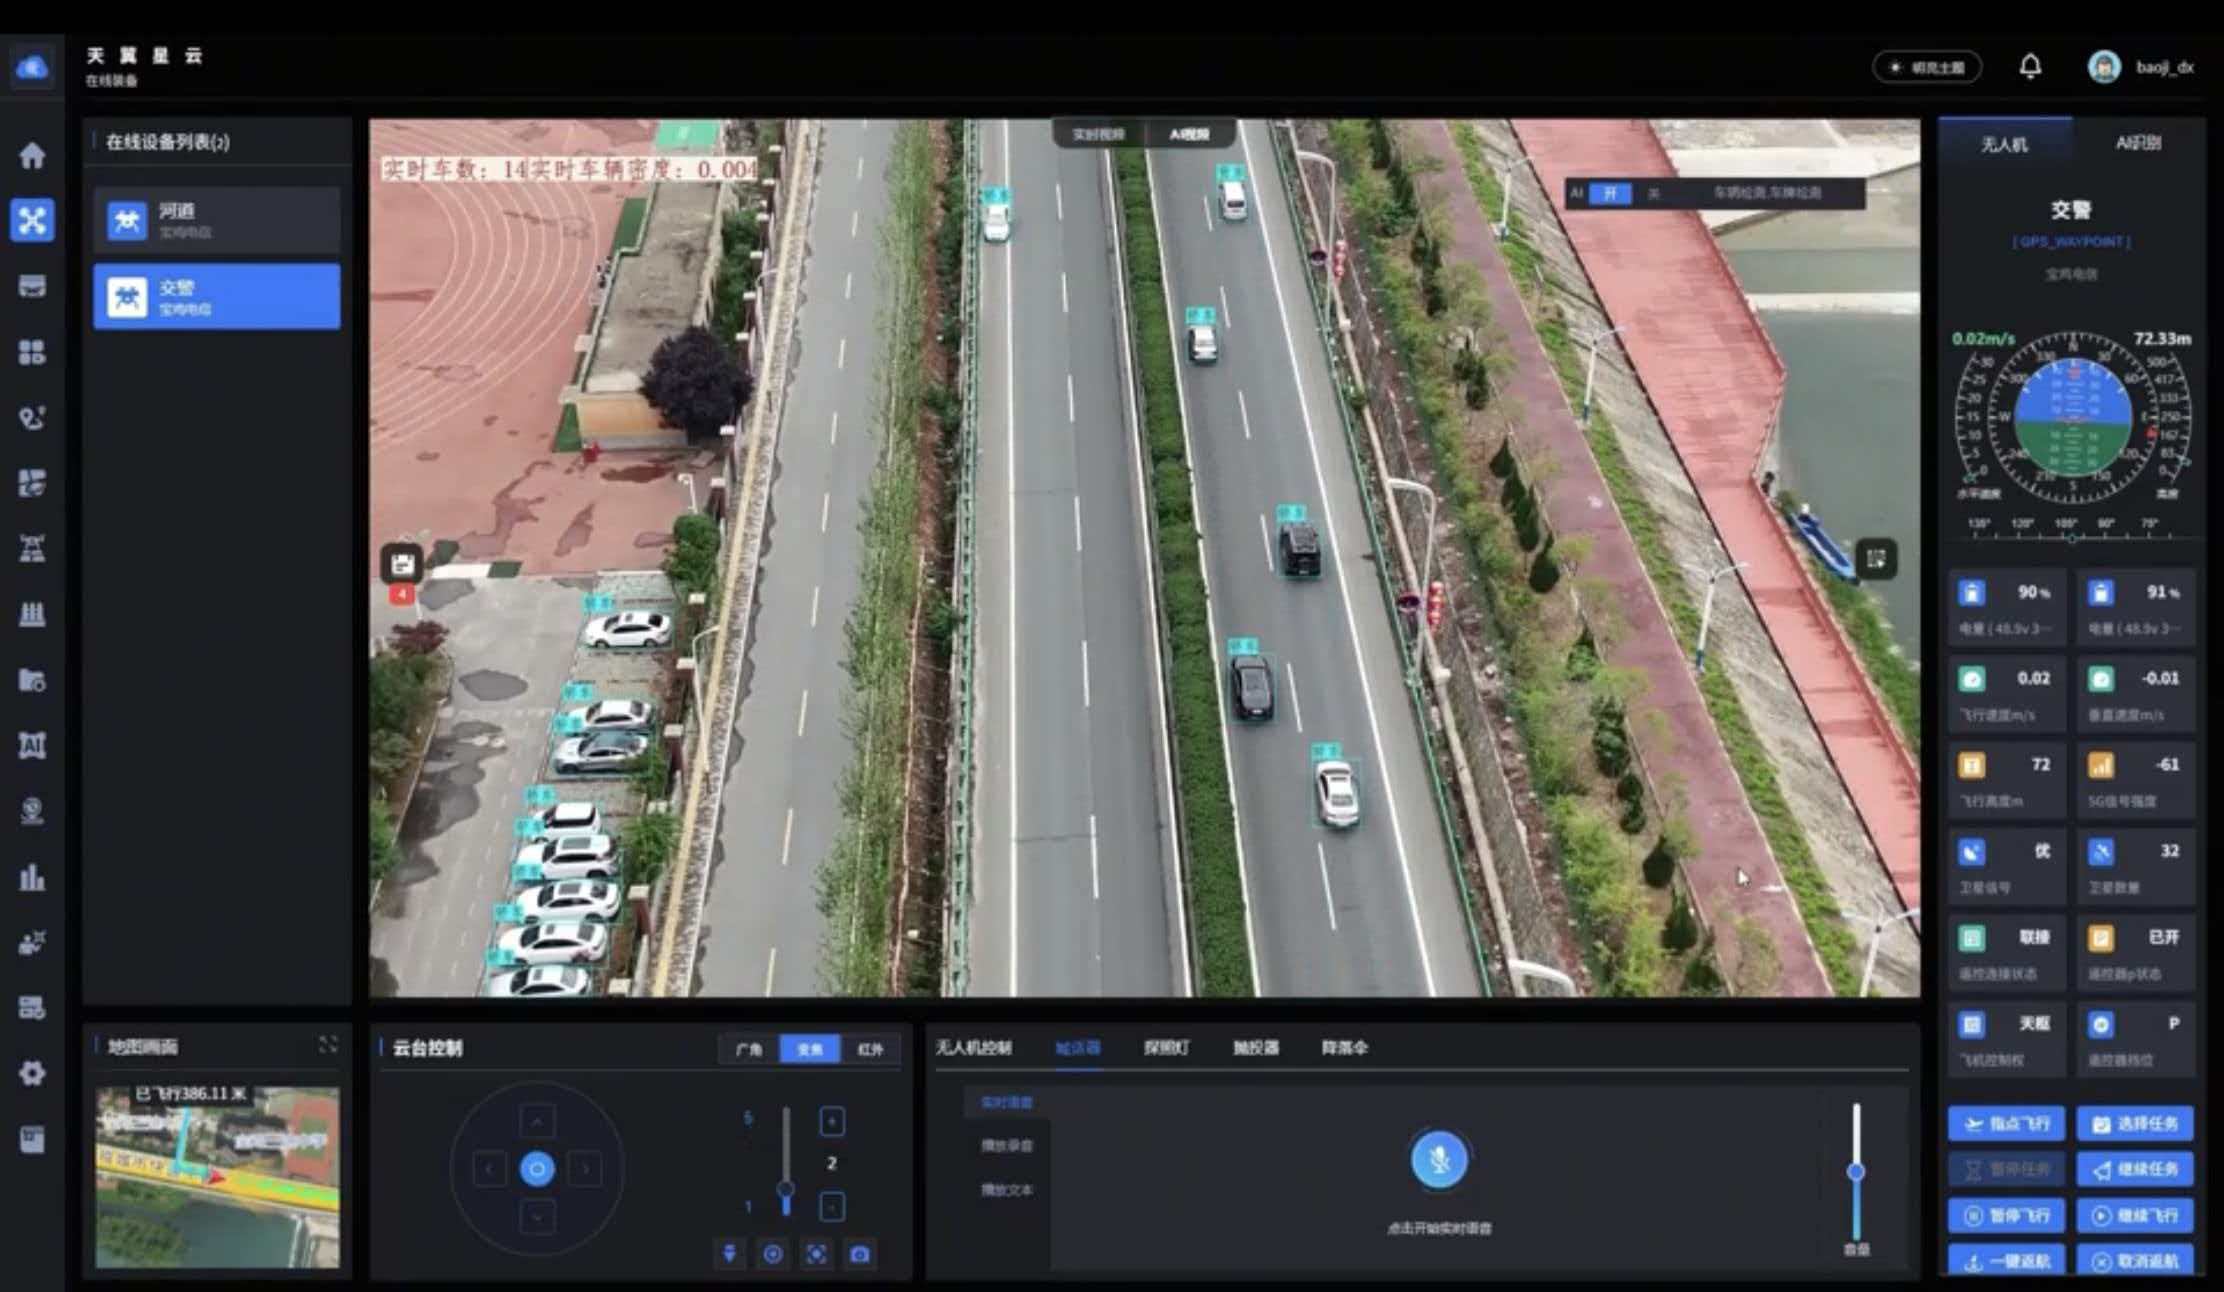Viewport: 2224px width, 1292px height.
Task: Open the home icon in the sidebar
Action: 32,155
